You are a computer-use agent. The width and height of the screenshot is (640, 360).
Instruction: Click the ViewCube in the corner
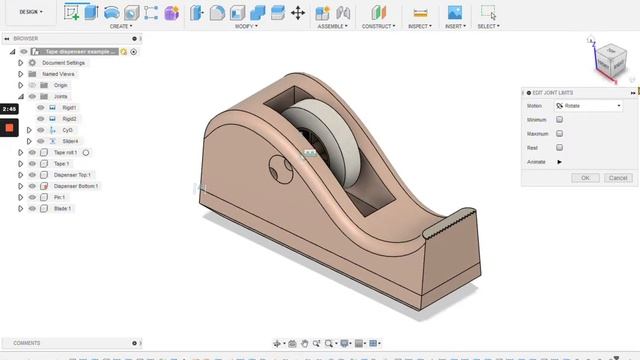click(611, 60)
